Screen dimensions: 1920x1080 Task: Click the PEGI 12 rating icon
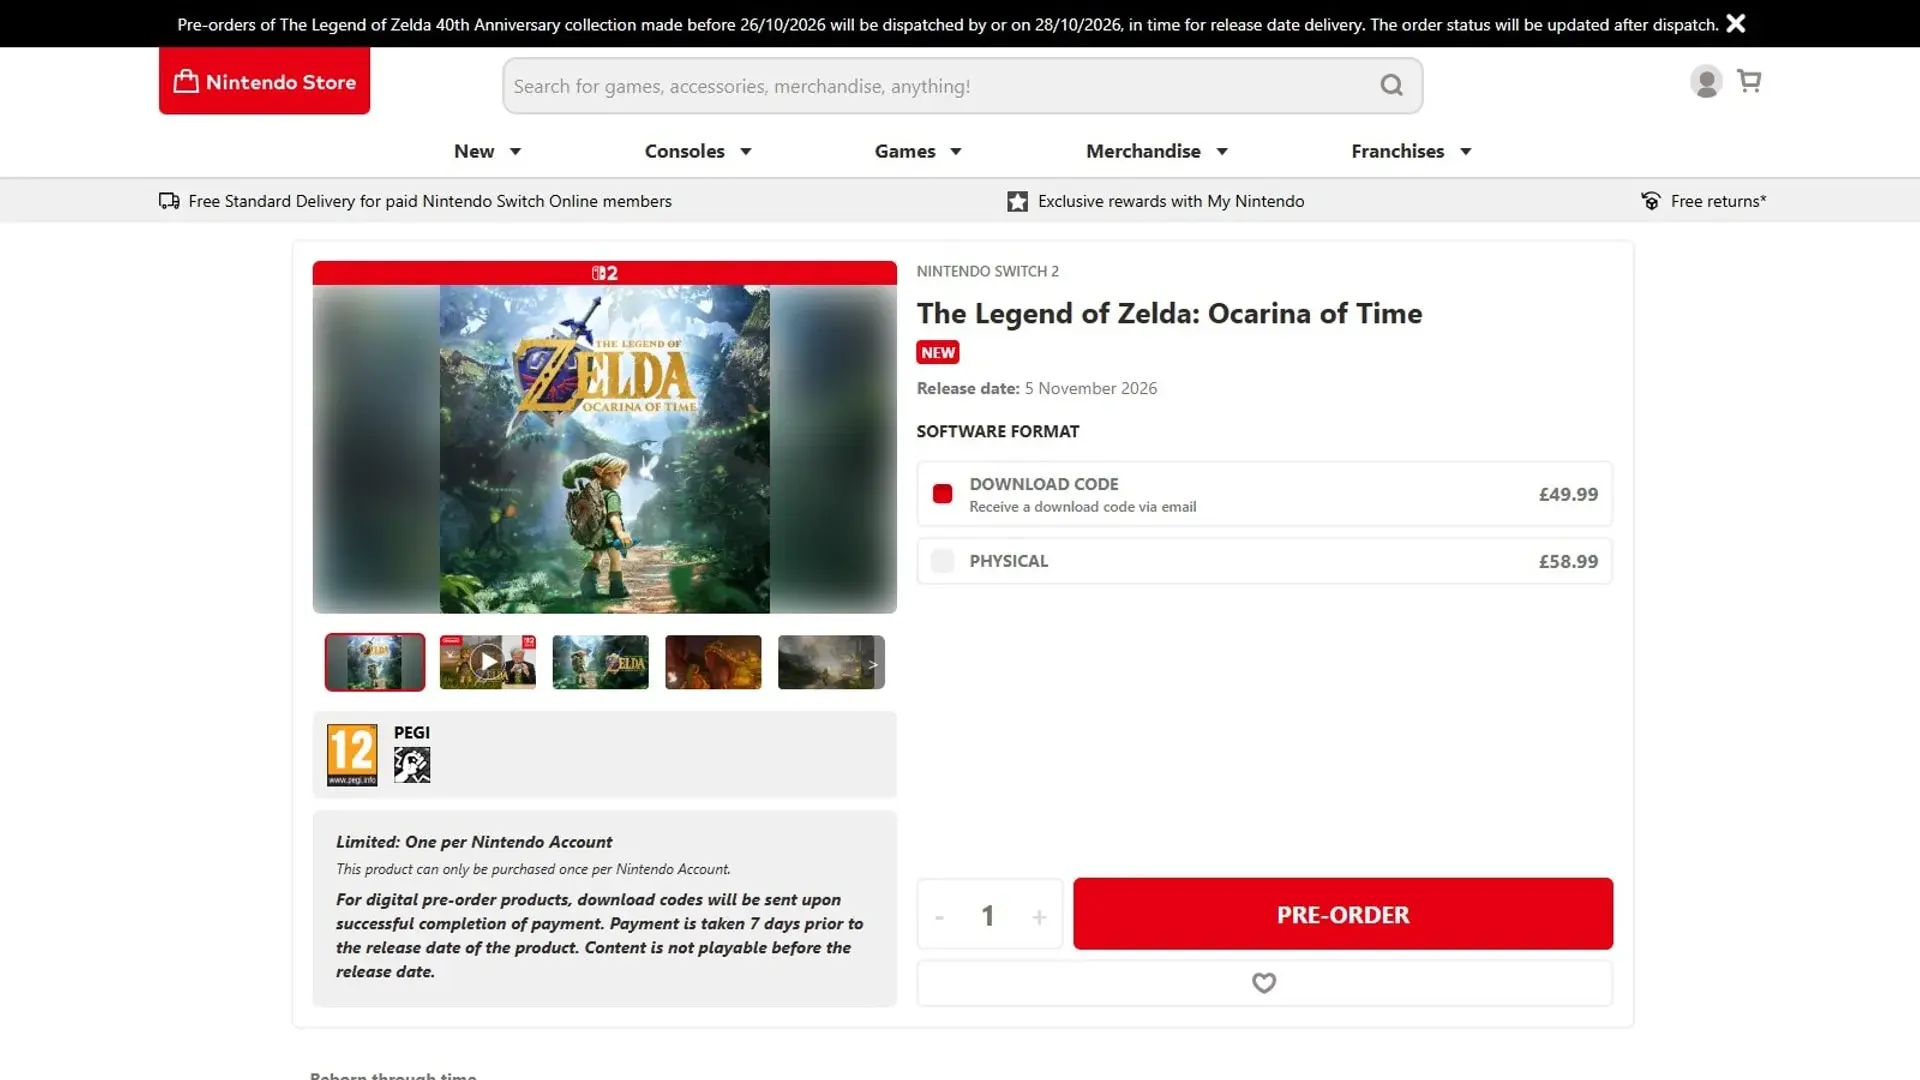coord(352,755)
